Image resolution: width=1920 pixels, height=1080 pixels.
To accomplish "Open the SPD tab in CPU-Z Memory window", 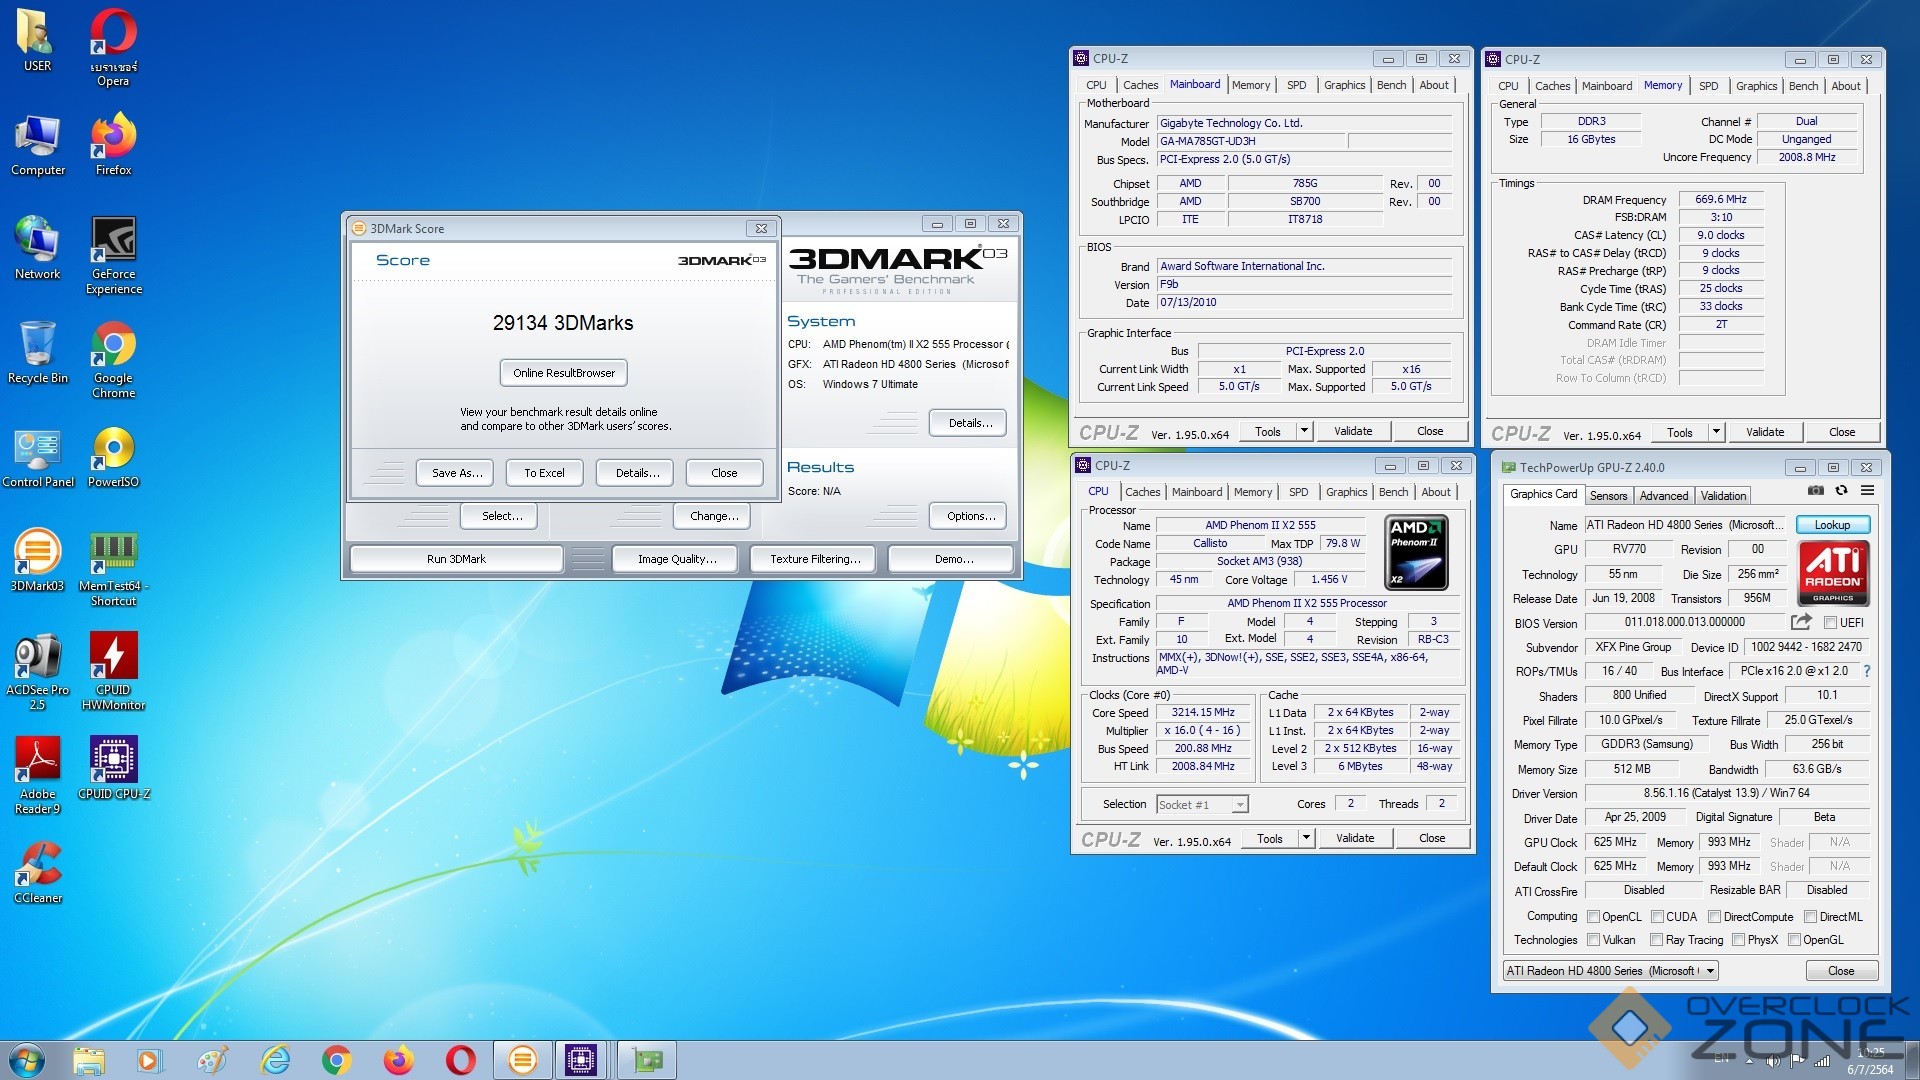I will pyautogui.click(x=1708, y=86).
